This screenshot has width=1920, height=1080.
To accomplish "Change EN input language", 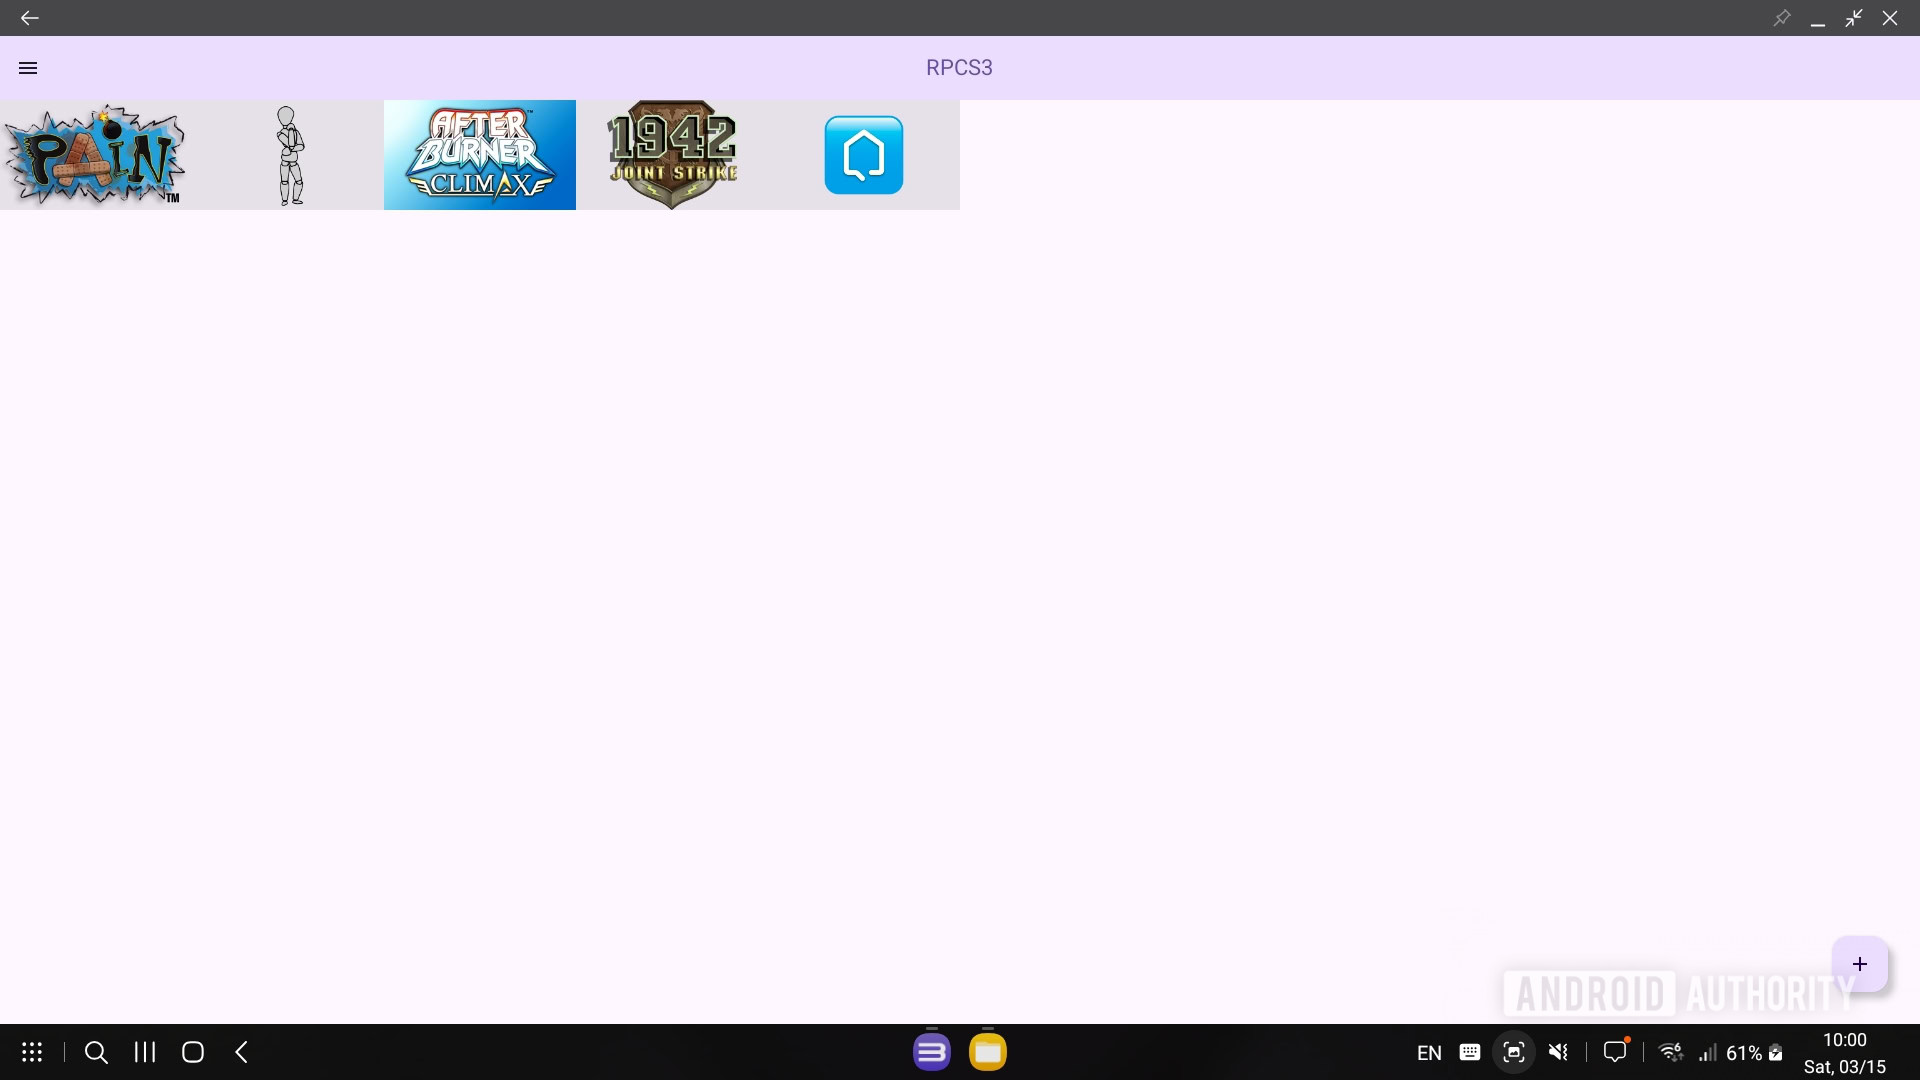I will 1429,1053.
